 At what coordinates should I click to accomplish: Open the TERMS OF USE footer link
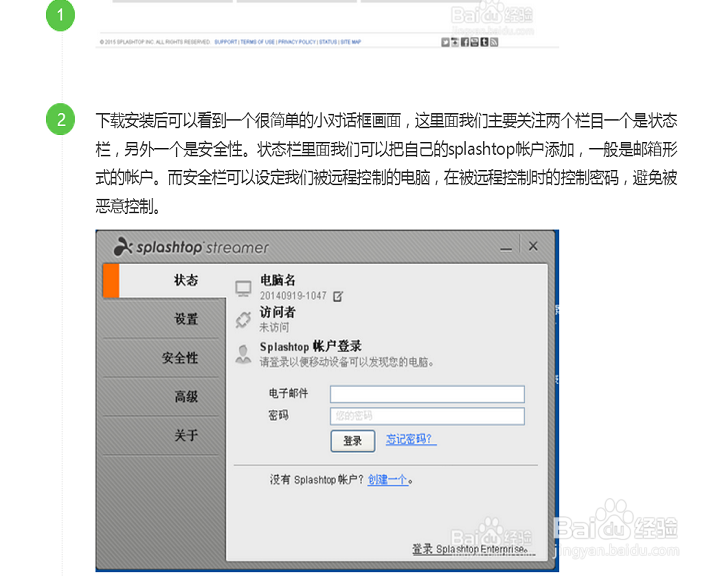pyautogui.click(x=258, y=42)
